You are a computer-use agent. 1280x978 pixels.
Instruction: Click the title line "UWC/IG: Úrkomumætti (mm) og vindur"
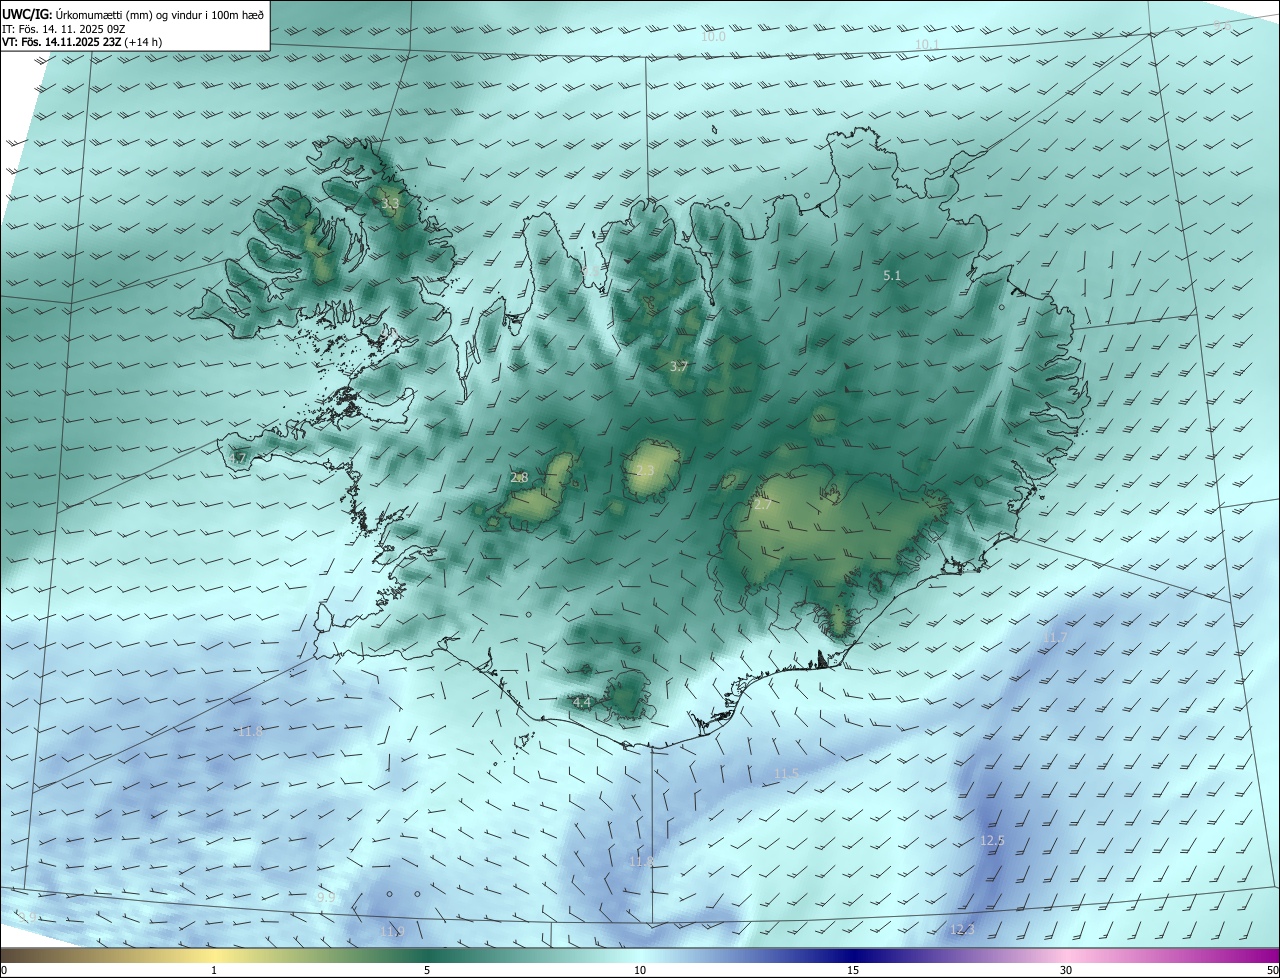pyautogui.click(x=133, y=14)
